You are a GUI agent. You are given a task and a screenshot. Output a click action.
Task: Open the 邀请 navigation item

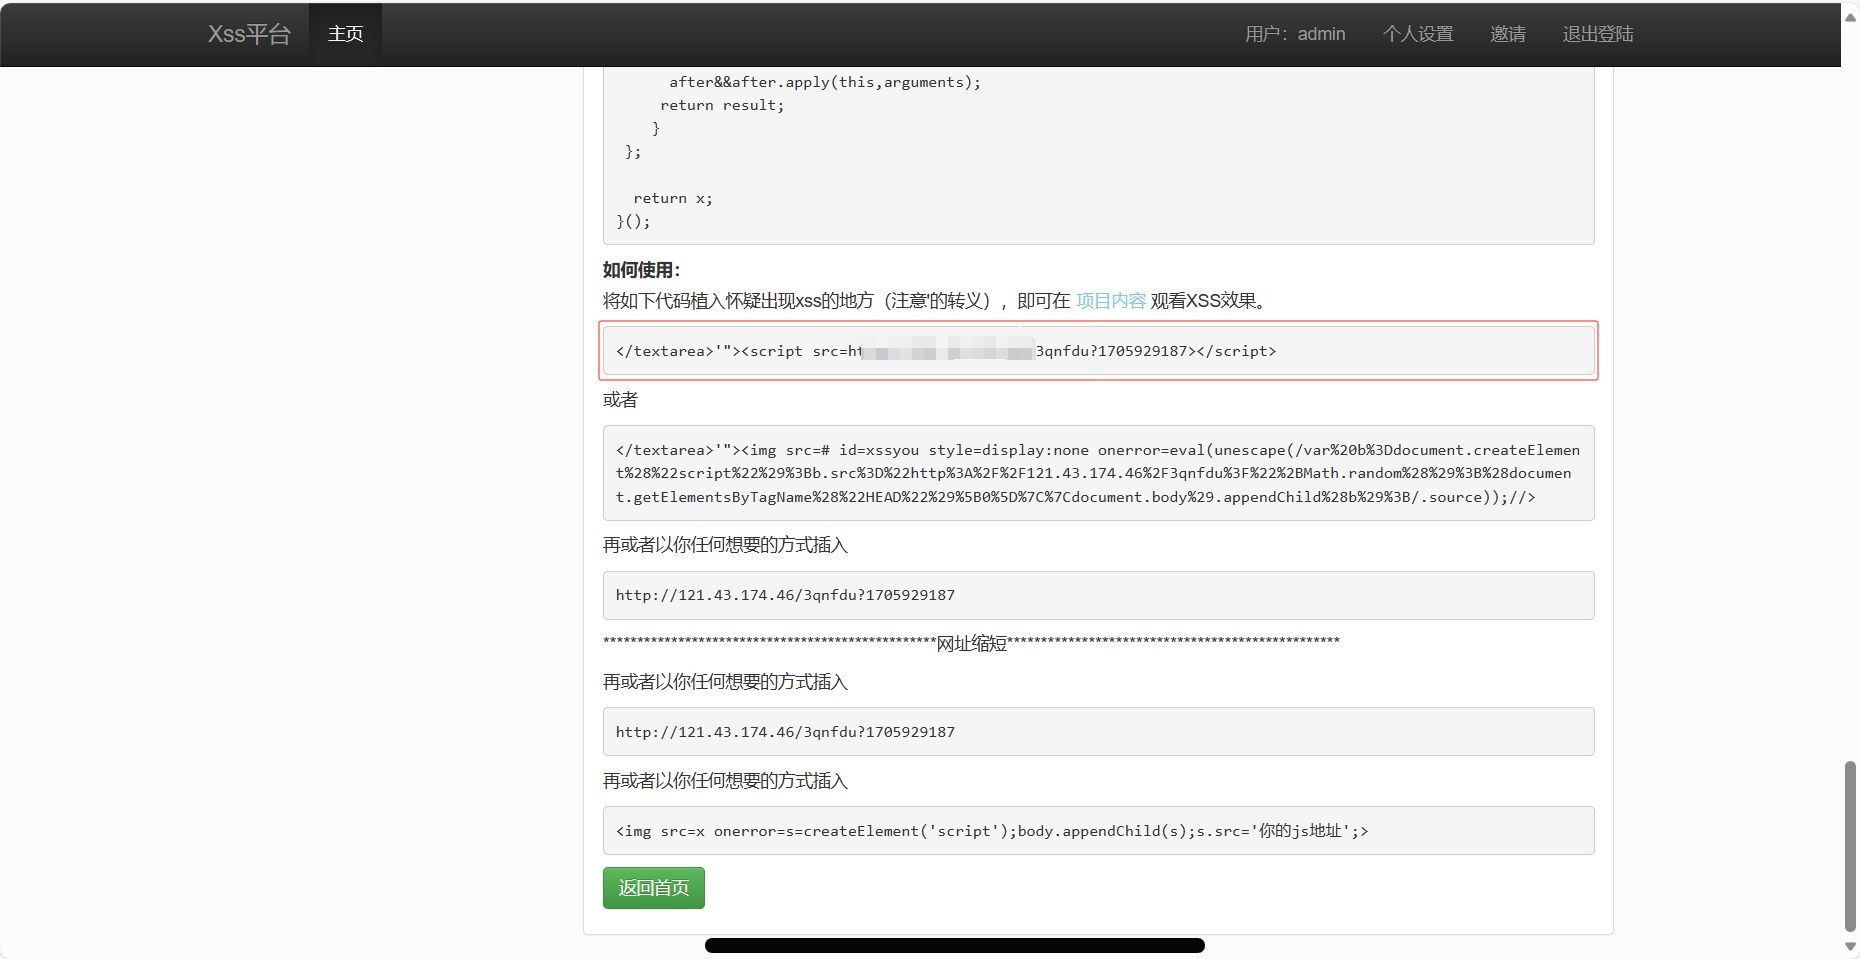coord(1508,34)
